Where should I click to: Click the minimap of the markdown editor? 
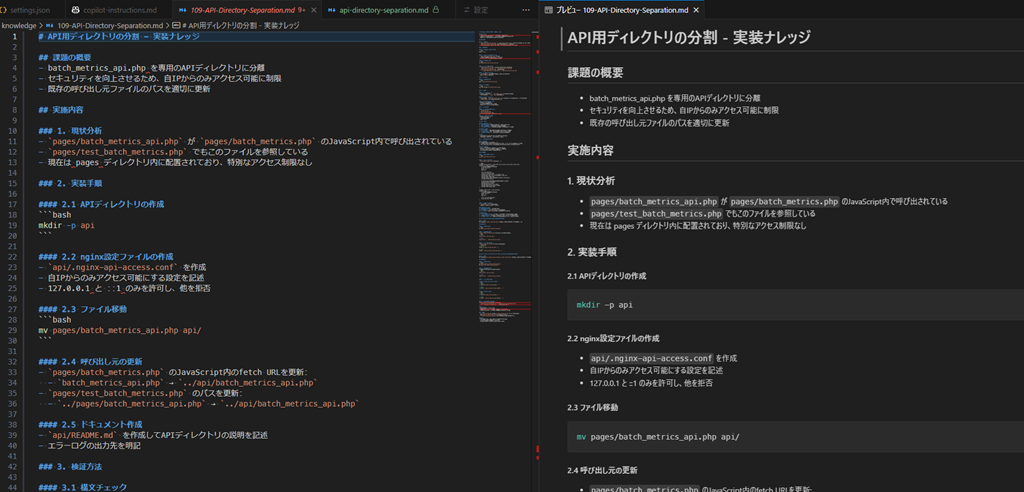pyautogui.click(x=506, y=176)
